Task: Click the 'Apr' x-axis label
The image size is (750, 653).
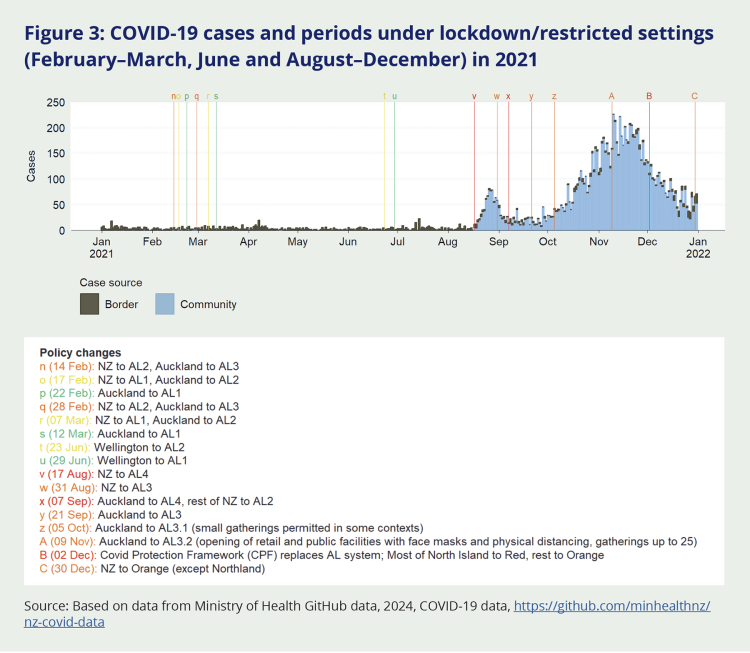Action: [248, 242]
